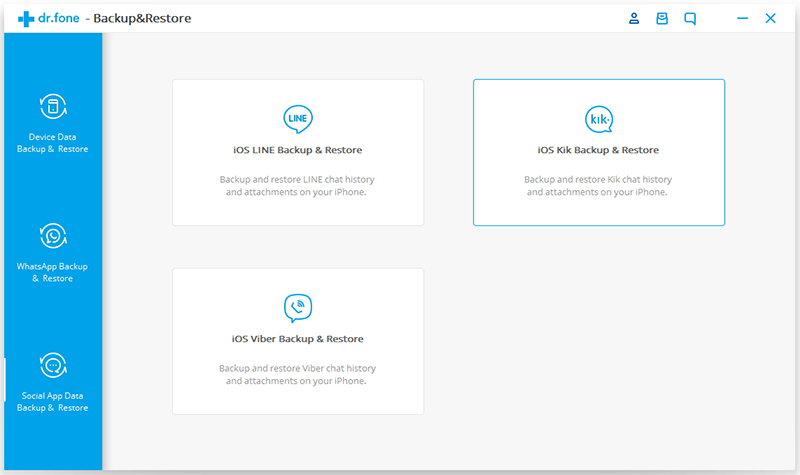Open the user account icon in title bar
This screenshot has height=475, width=800.
pos(634,18)
